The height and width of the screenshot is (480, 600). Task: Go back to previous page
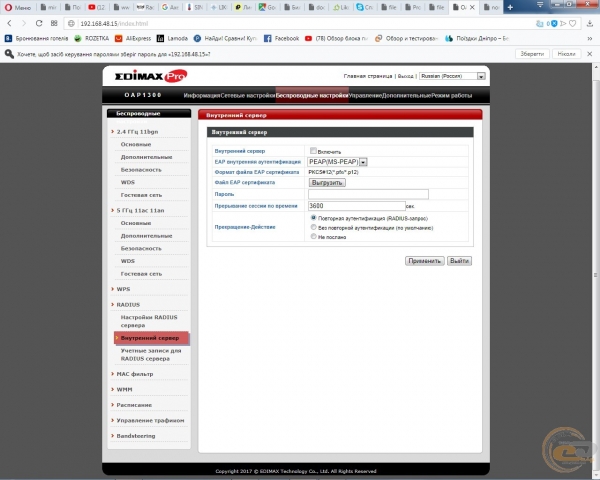[10, 23]
